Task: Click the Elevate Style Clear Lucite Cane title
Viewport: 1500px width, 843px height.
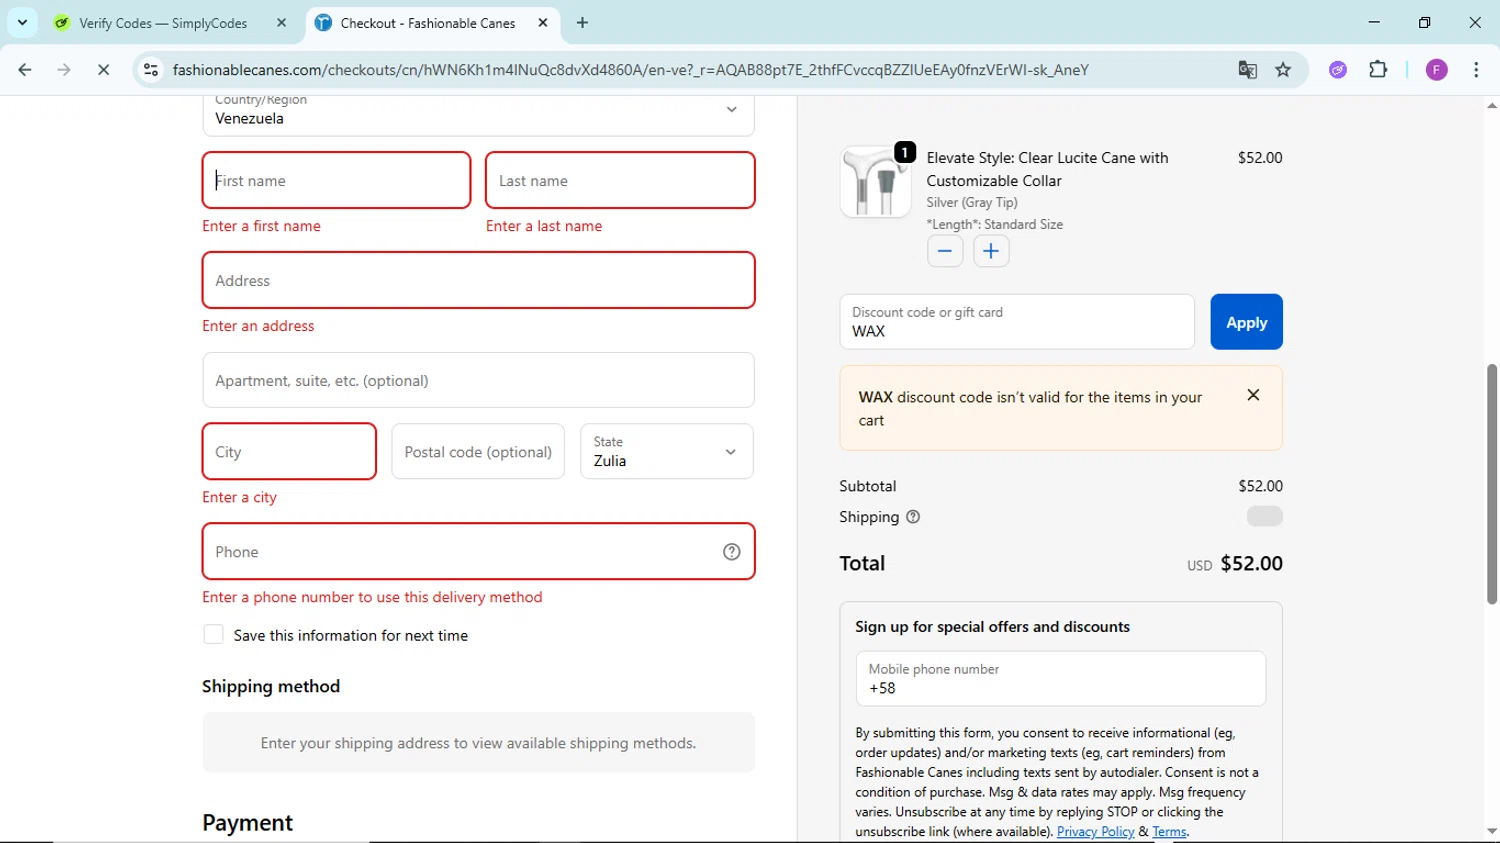Action: click(1047, 169)
